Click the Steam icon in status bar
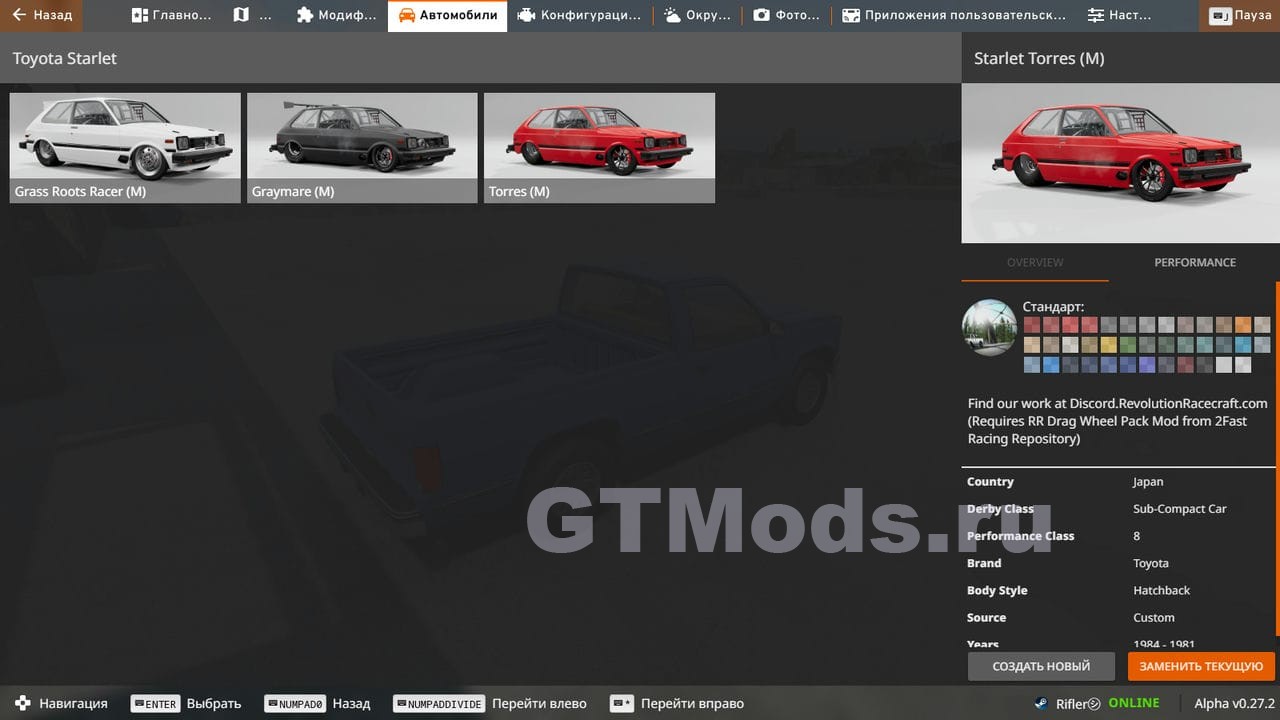This screenshot has height=720, width=1280. 1042,703
